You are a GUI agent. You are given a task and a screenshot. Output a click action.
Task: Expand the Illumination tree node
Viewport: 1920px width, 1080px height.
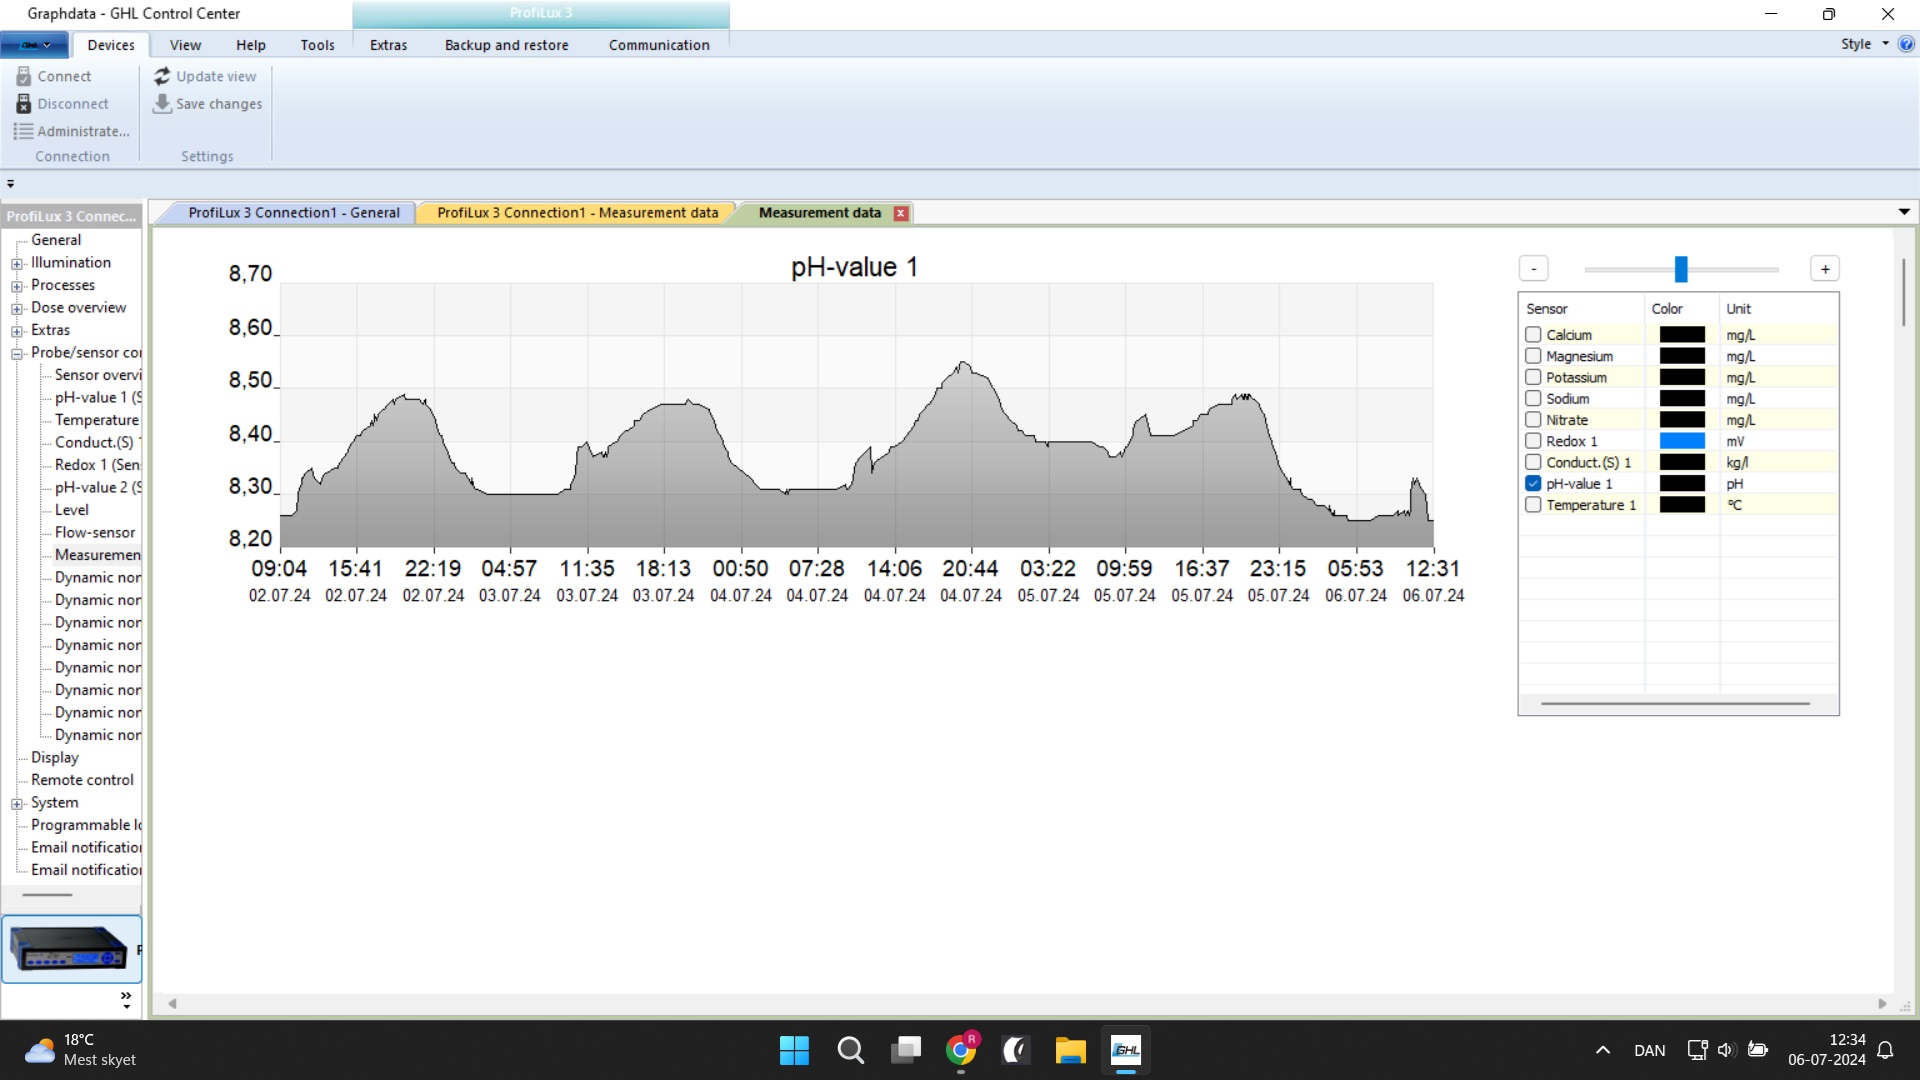click(x=17, y=264)
